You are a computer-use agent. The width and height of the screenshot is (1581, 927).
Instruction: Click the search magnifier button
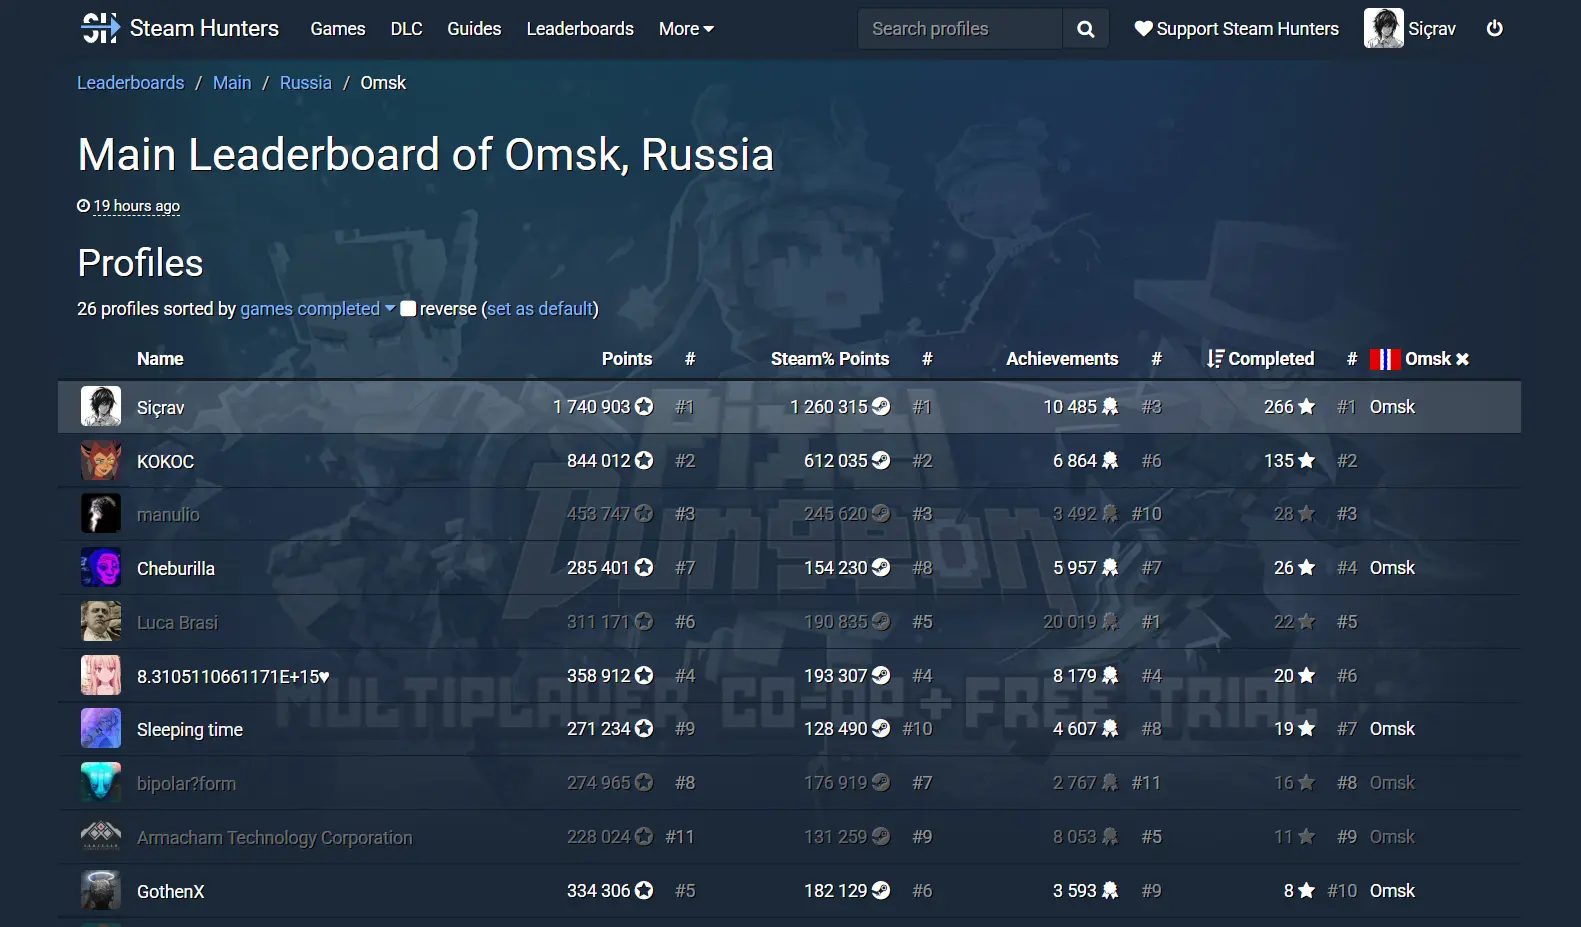pyautogui.click(x=1085, y=29)
